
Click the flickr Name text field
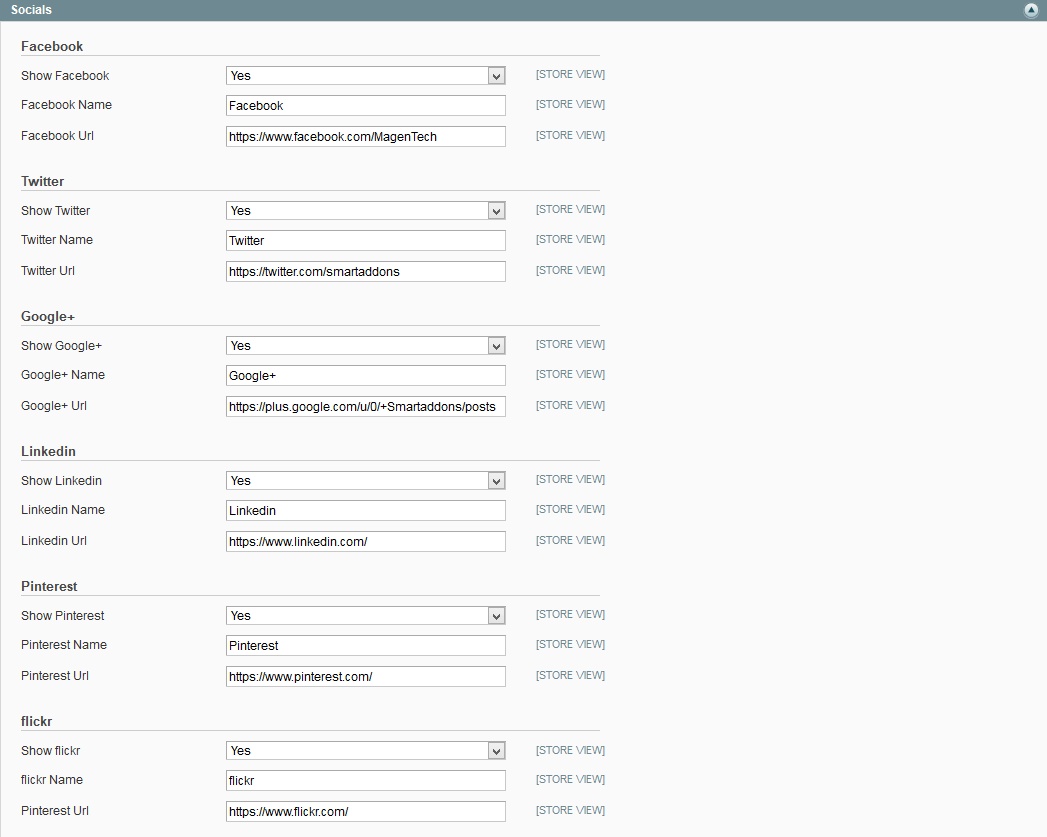pos(365,781)
